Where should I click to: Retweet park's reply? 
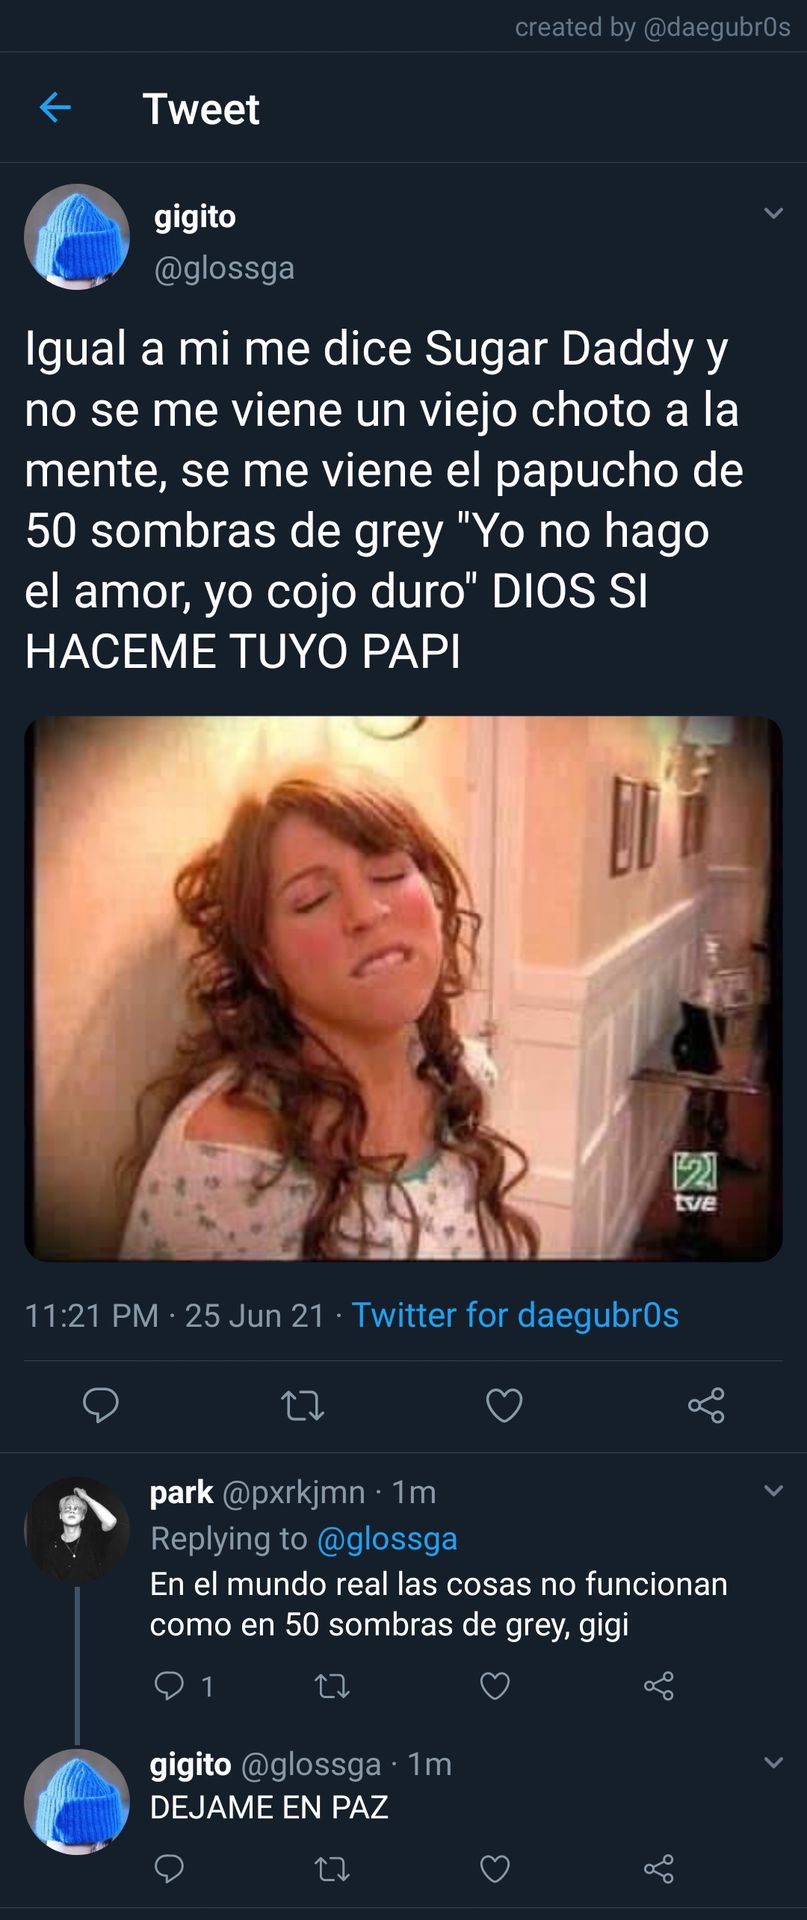click(x=332, y=1687)
